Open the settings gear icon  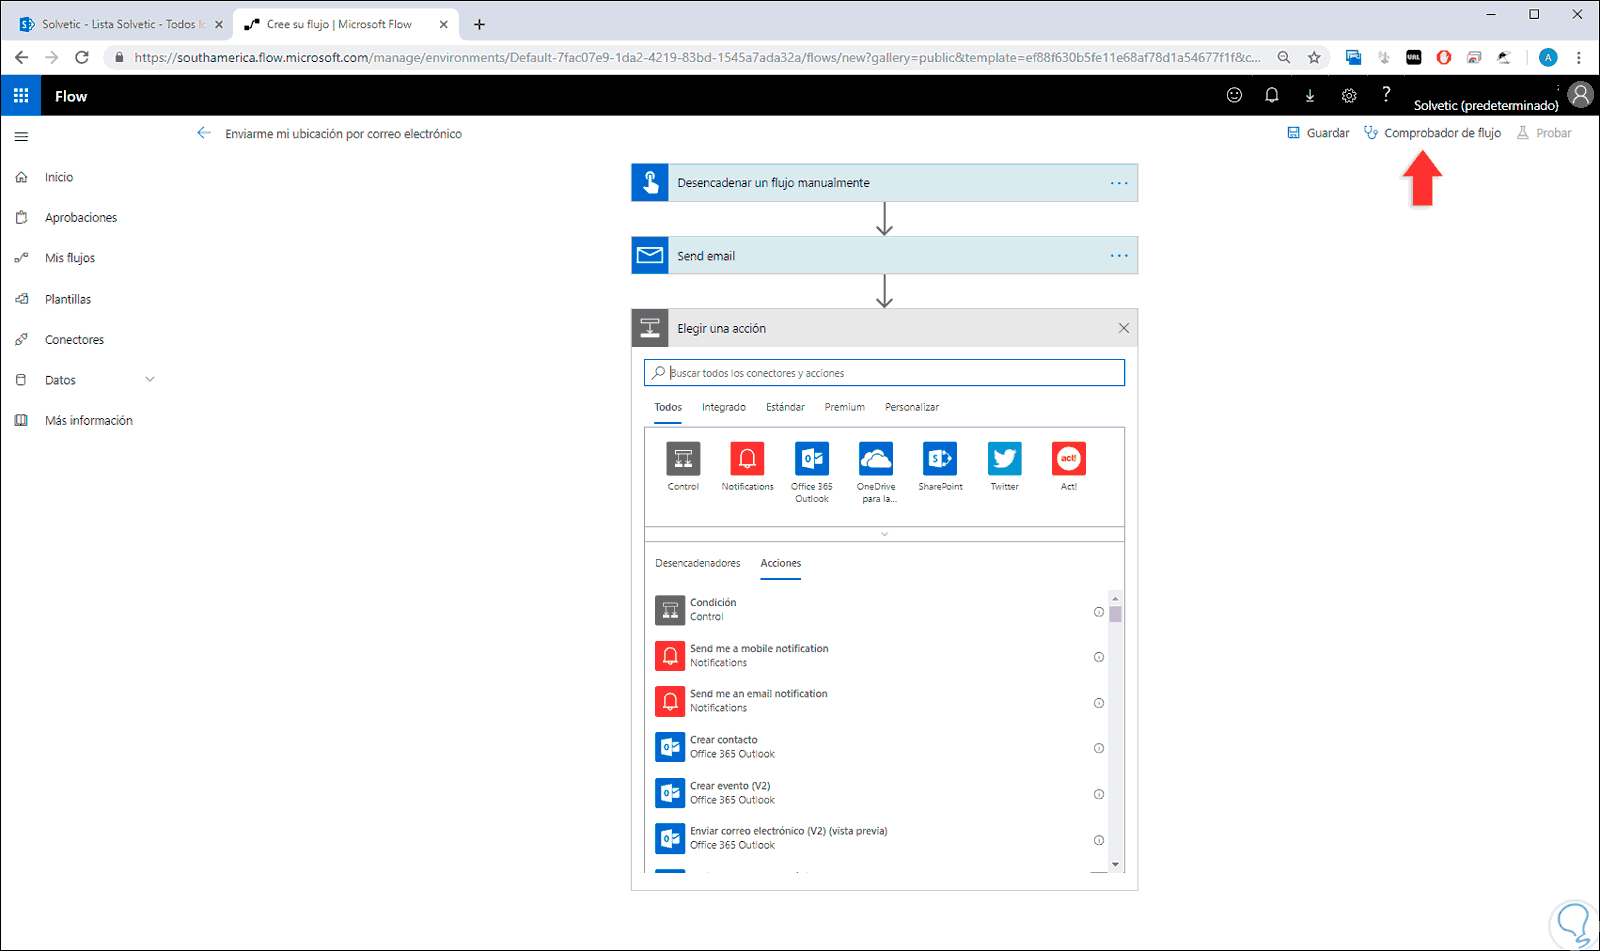[1349, 96]
